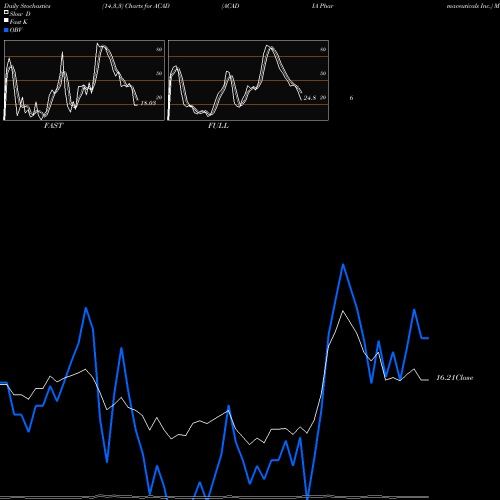This screenshot has width=500, height=500.
Task: Click the OBV legend label
Action: coord(16,30)
